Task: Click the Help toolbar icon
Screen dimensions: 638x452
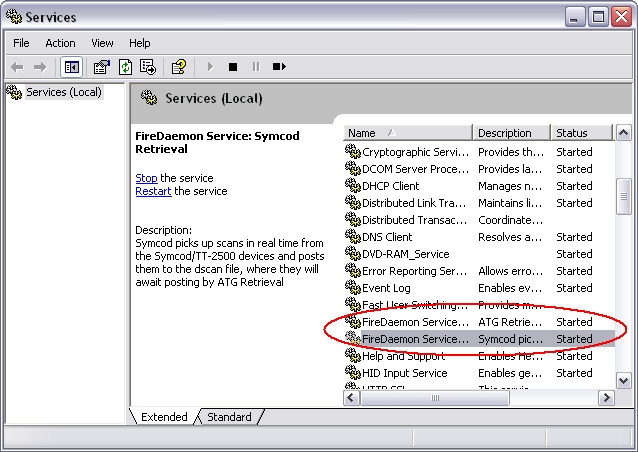Action: tap(179, 67)
